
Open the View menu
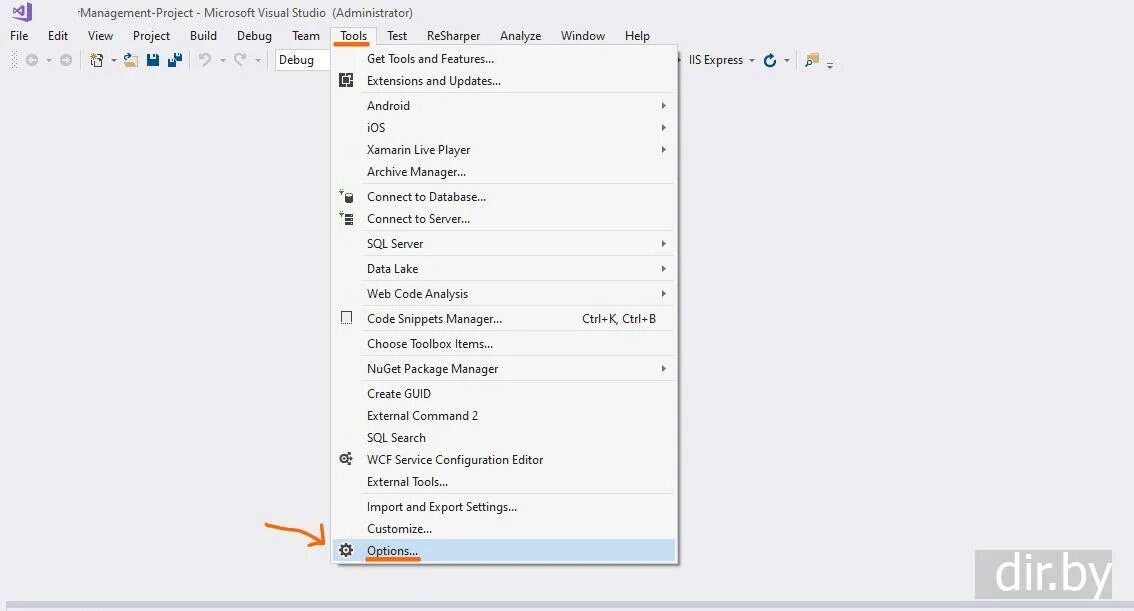pos(101,35)
